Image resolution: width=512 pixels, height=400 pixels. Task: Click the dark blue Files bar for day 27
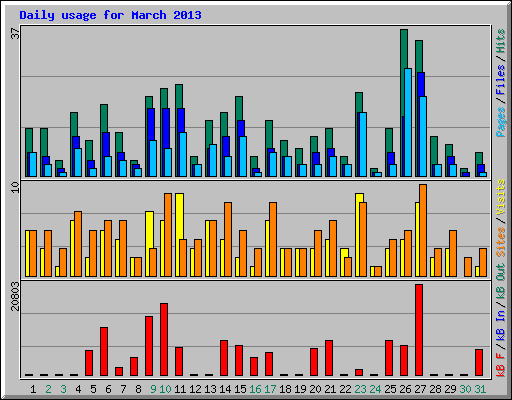tap(421, 84)
